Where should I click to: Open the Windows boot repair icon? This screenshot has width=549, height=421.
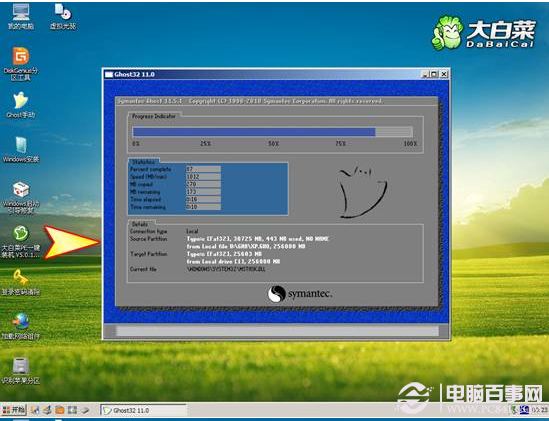[x=21, y=197]
